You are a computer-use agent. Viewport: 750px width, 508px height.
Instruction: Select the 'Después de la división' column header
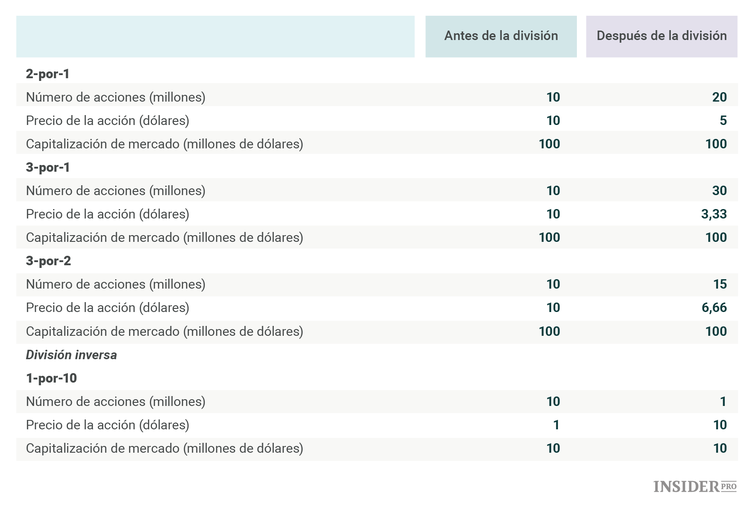tap(661, 36)
